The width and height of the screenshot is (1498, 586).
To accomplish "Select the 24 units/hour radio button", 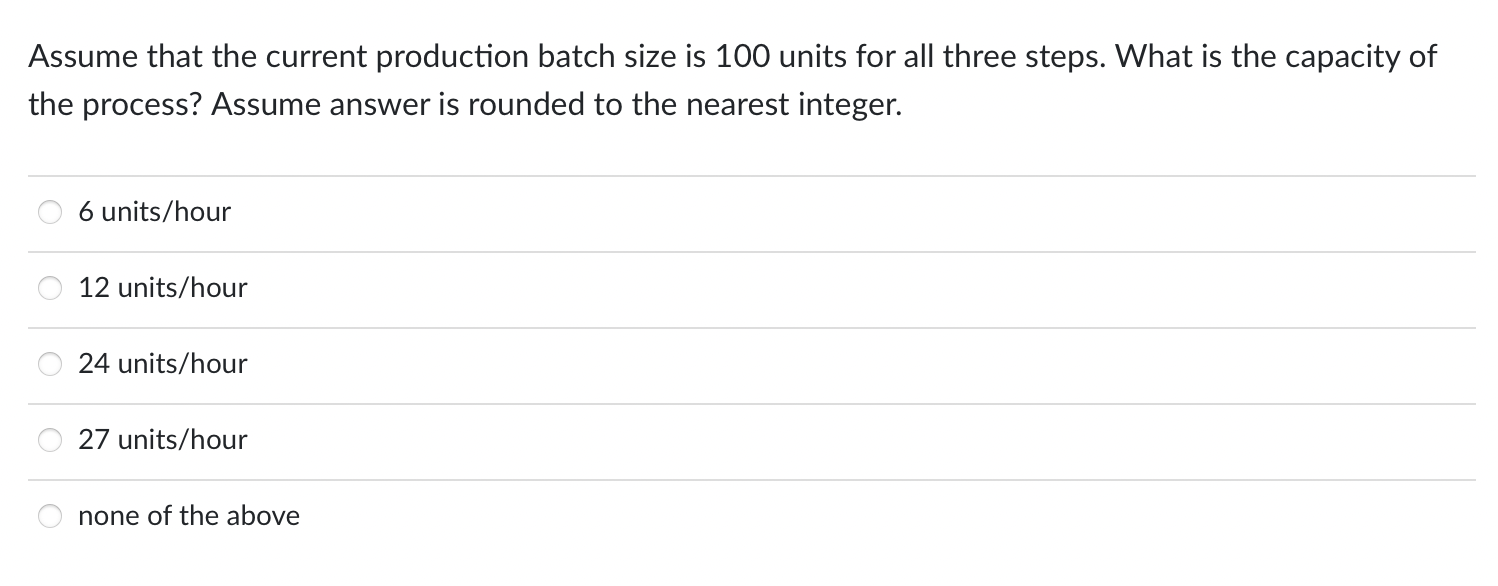I will (49, 364).
